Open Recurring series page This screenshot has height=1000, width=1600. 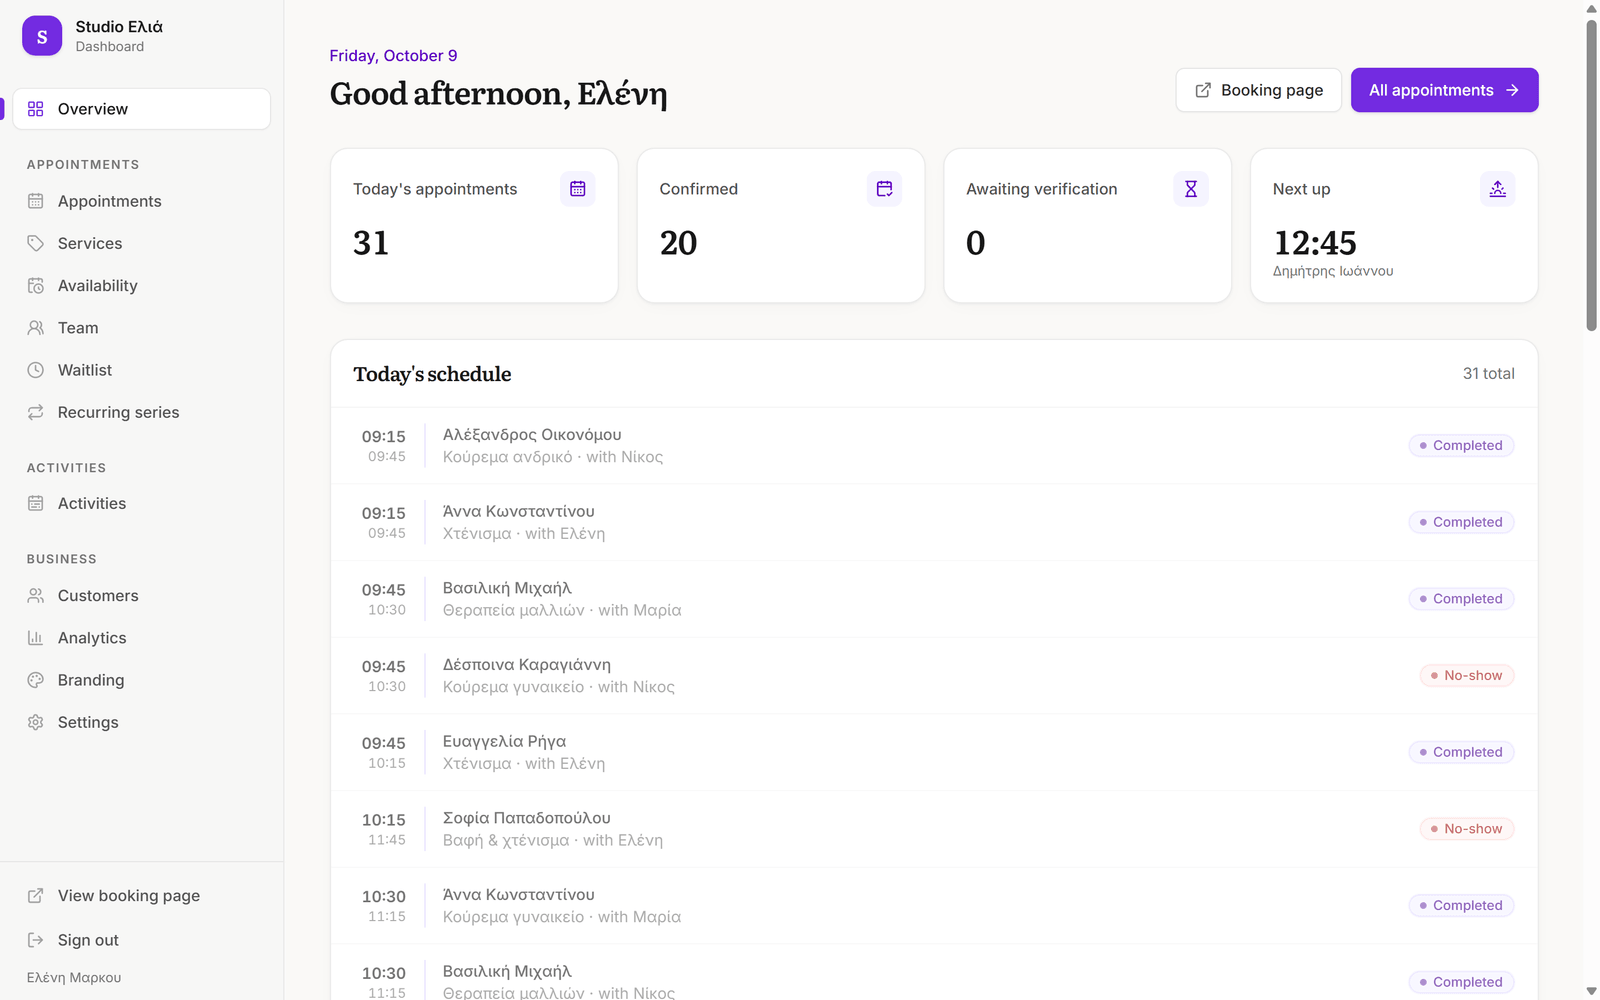point(141,412)
